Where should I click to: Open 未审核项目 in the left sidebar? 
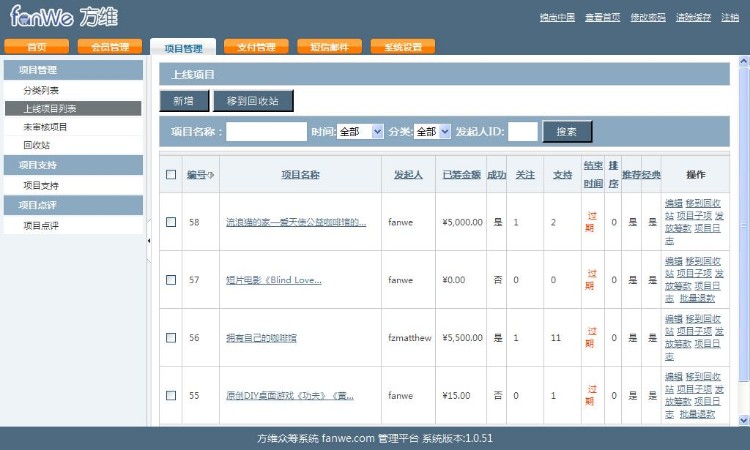pyautogui.click(x=46, y=127)
